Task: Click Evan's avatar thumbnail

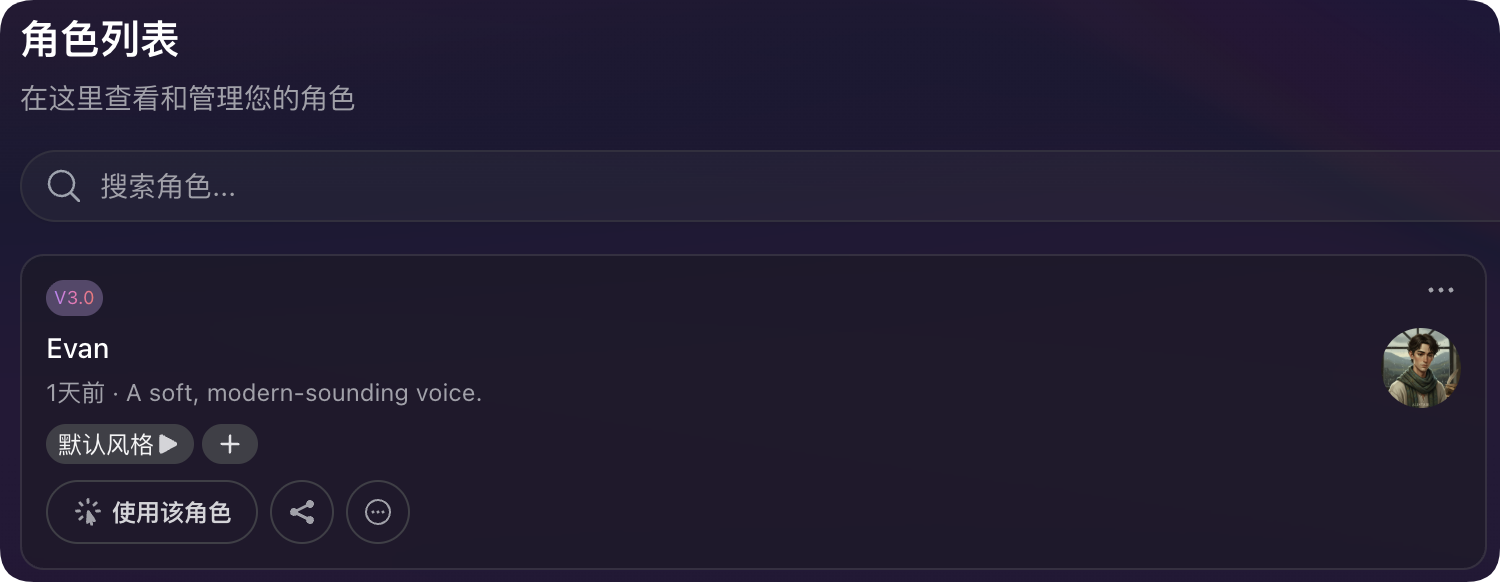Action: [x=1421, y=368]
